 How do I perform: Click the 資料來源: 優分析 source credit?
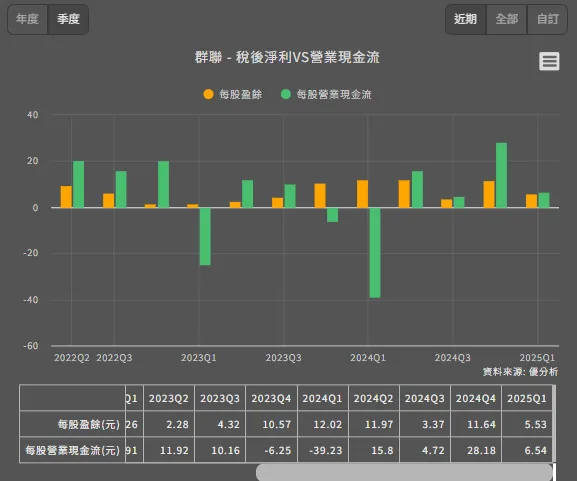(520, 372)
